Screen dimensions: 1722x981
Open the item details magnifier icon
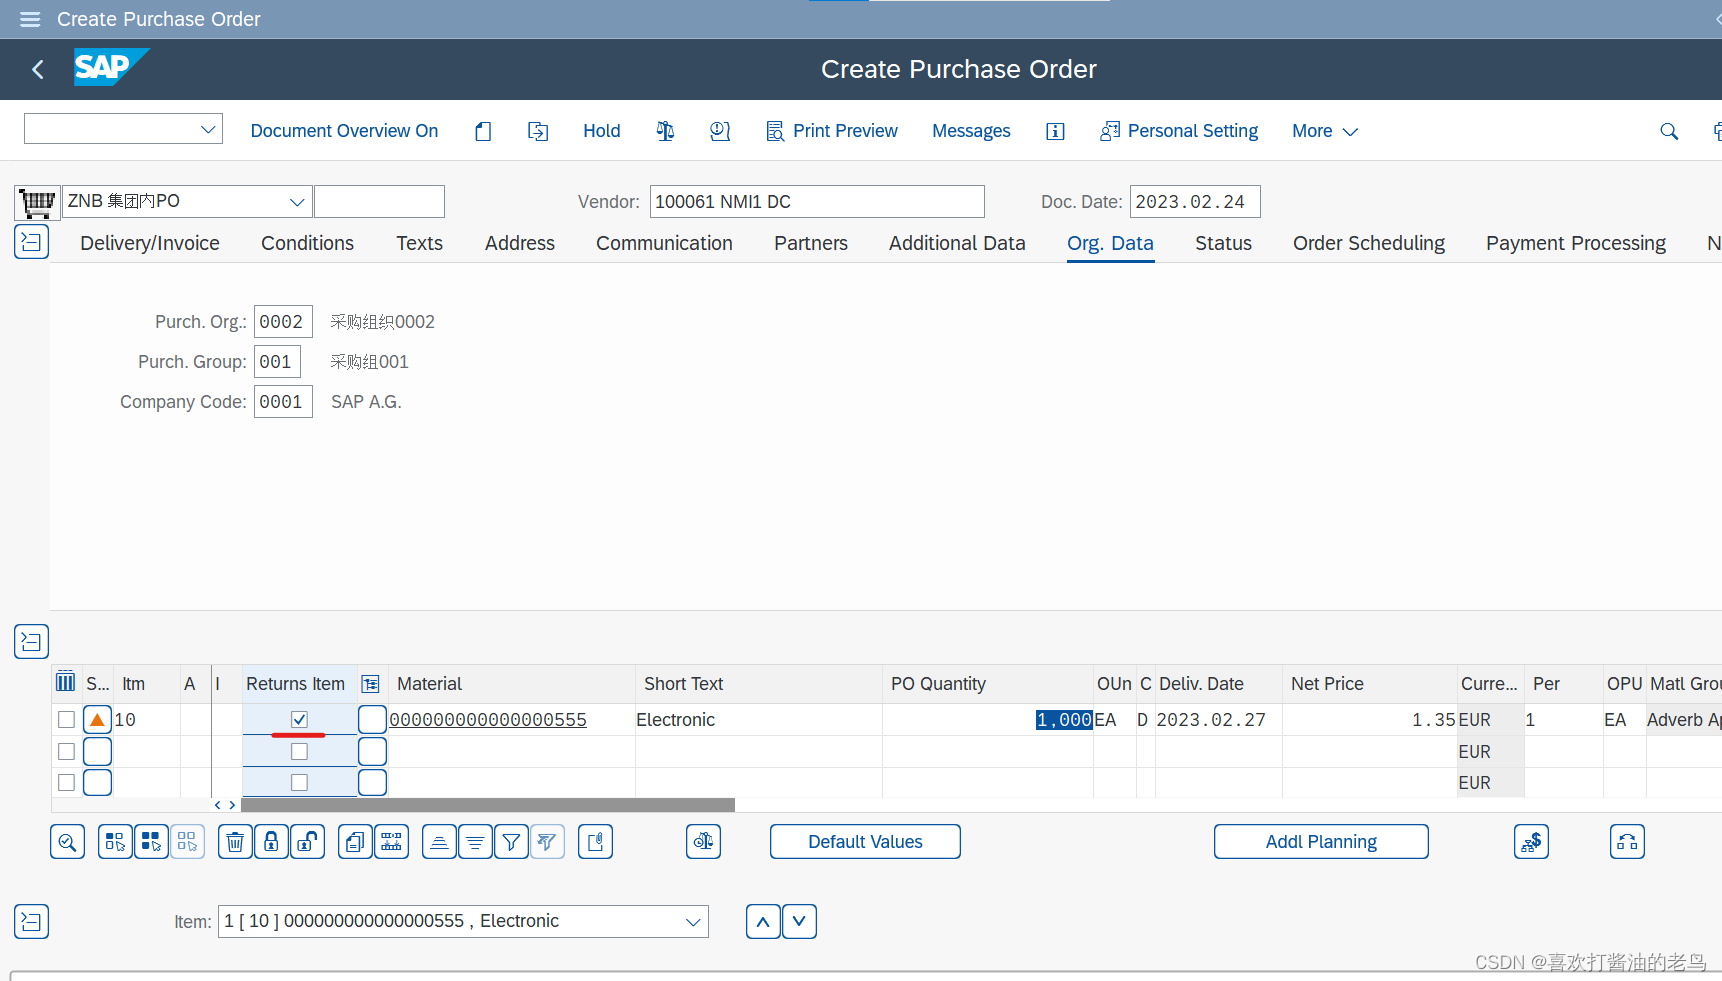point(67,841)
